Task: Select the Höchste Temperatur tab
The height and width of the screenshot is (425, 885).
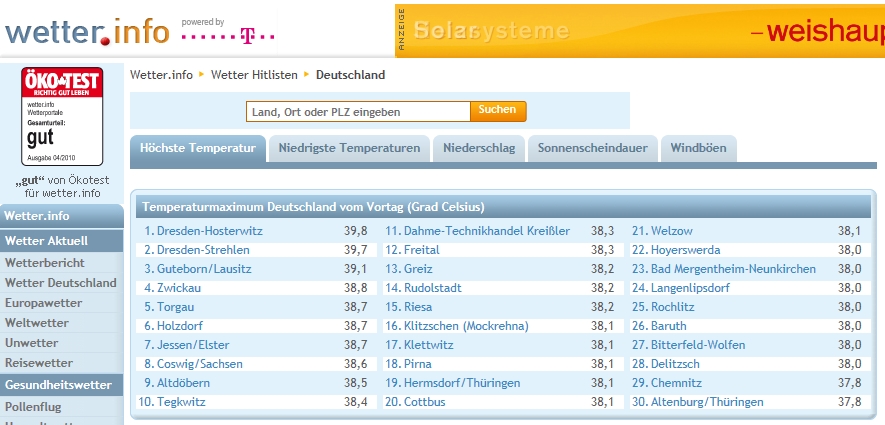Action: tap(198, 149)
